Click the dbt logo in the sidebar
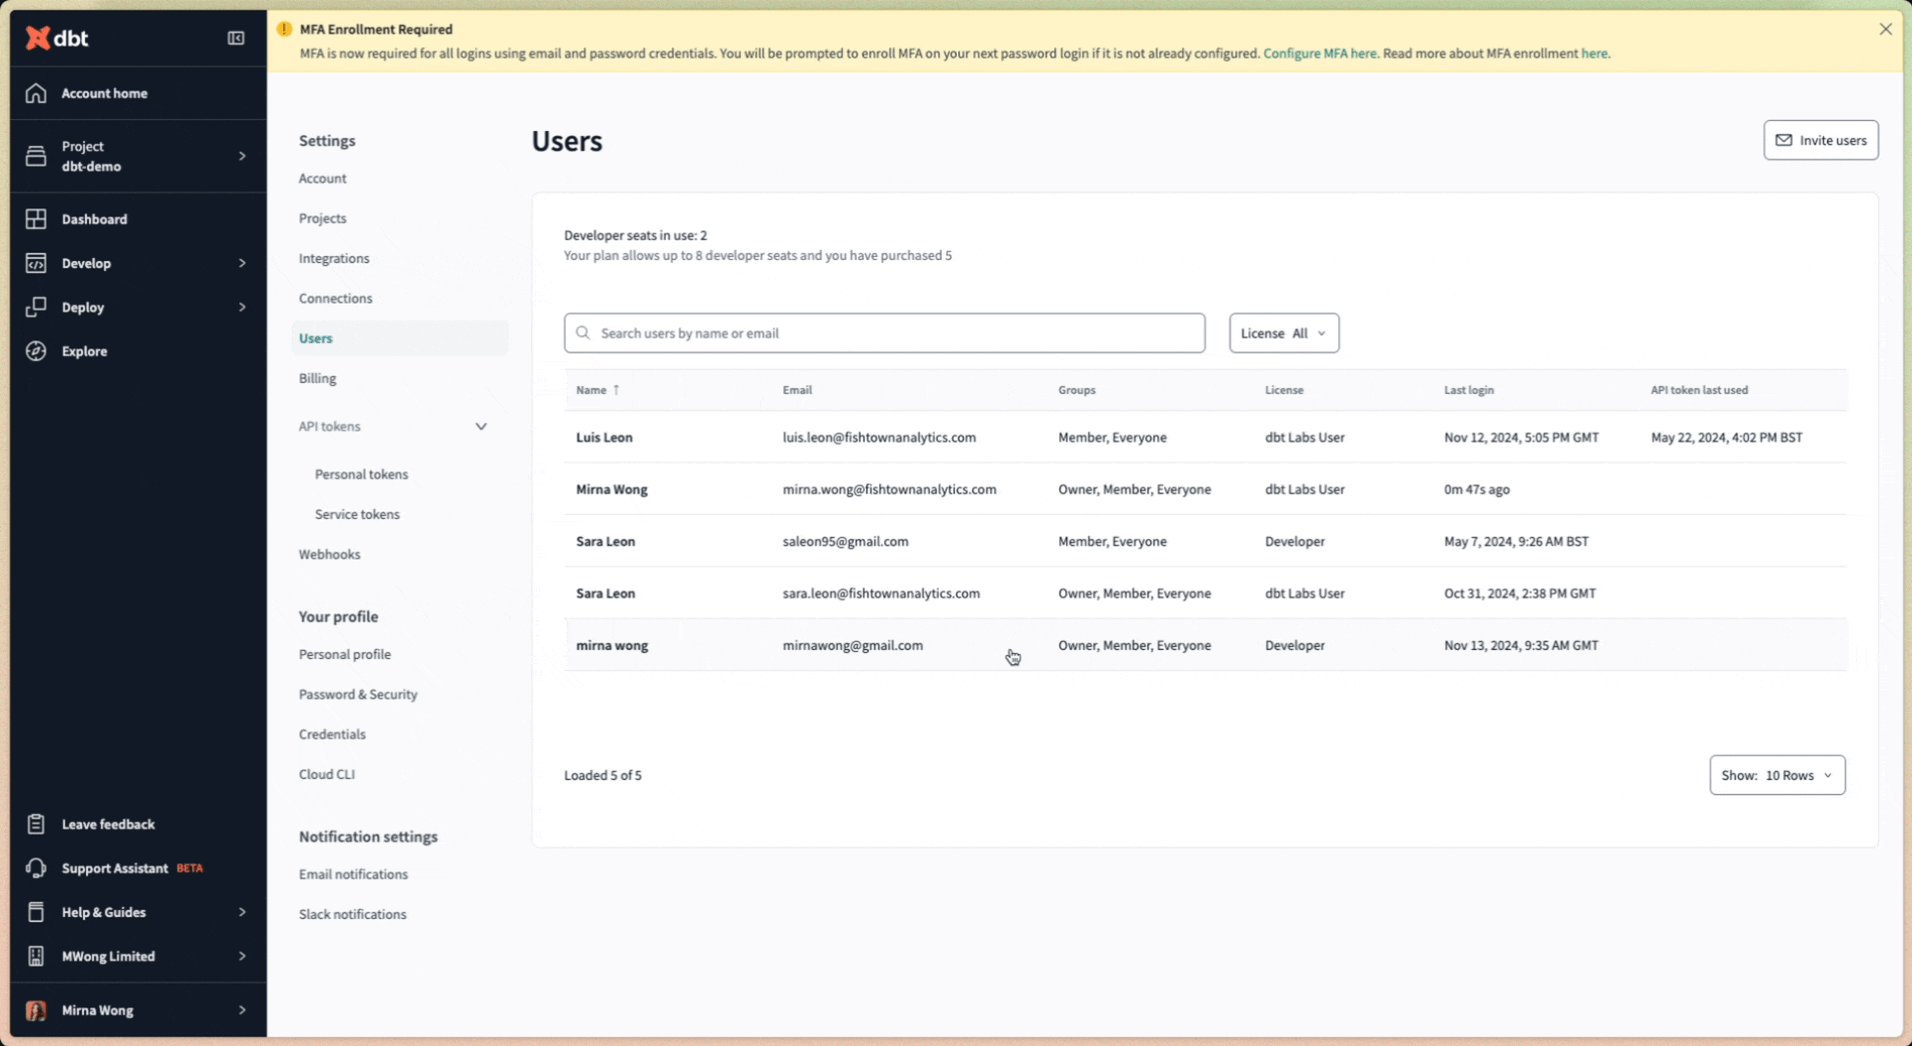Image resolution: width=1912 pixels, height=1046 pixels. click(56, 38)
